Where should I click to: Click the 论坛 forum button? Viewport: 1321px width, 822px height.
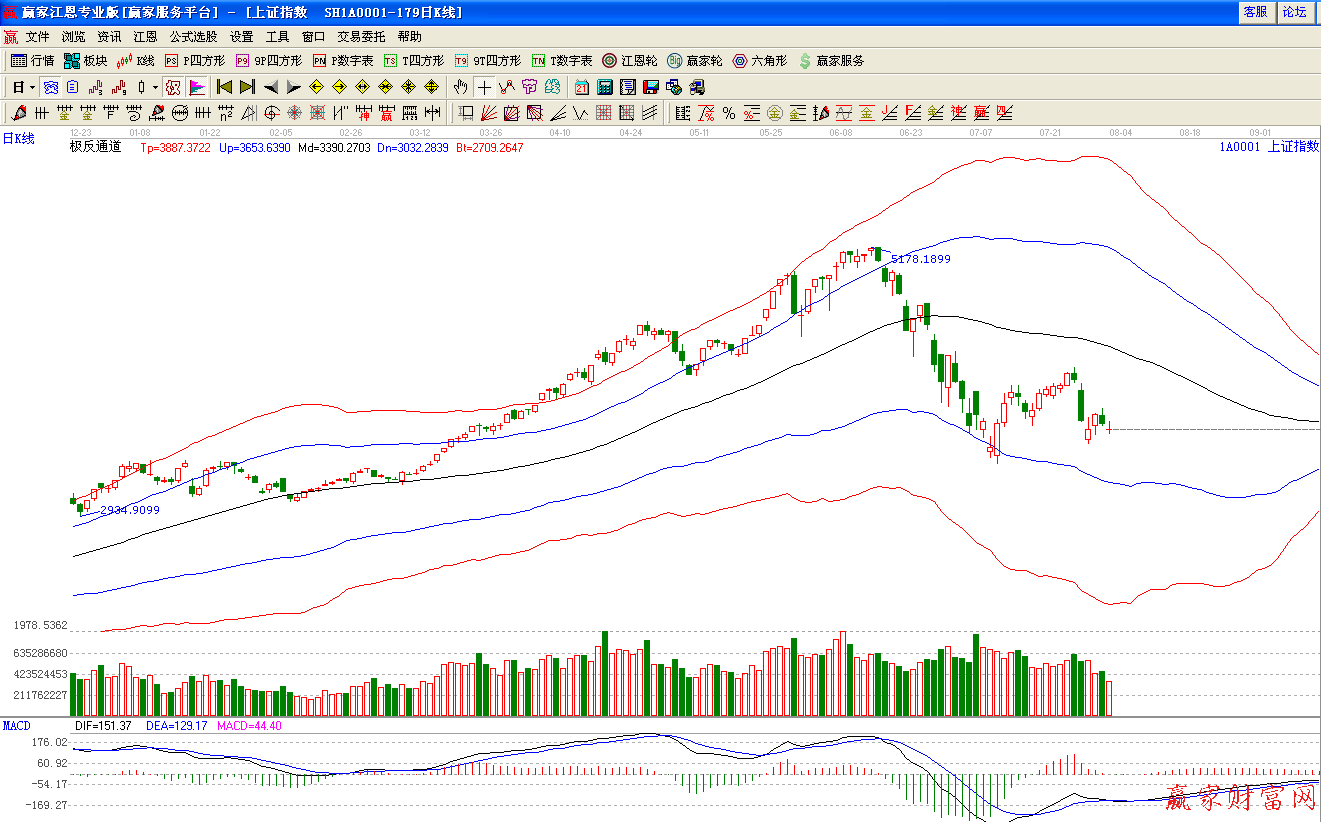1295,12
